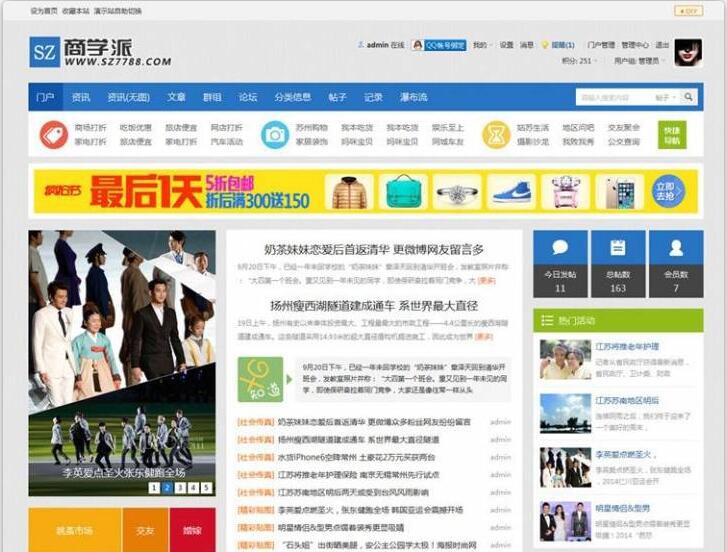
Task: Click the 今日发帖 speech bubble icon
Action: [560, 249]
